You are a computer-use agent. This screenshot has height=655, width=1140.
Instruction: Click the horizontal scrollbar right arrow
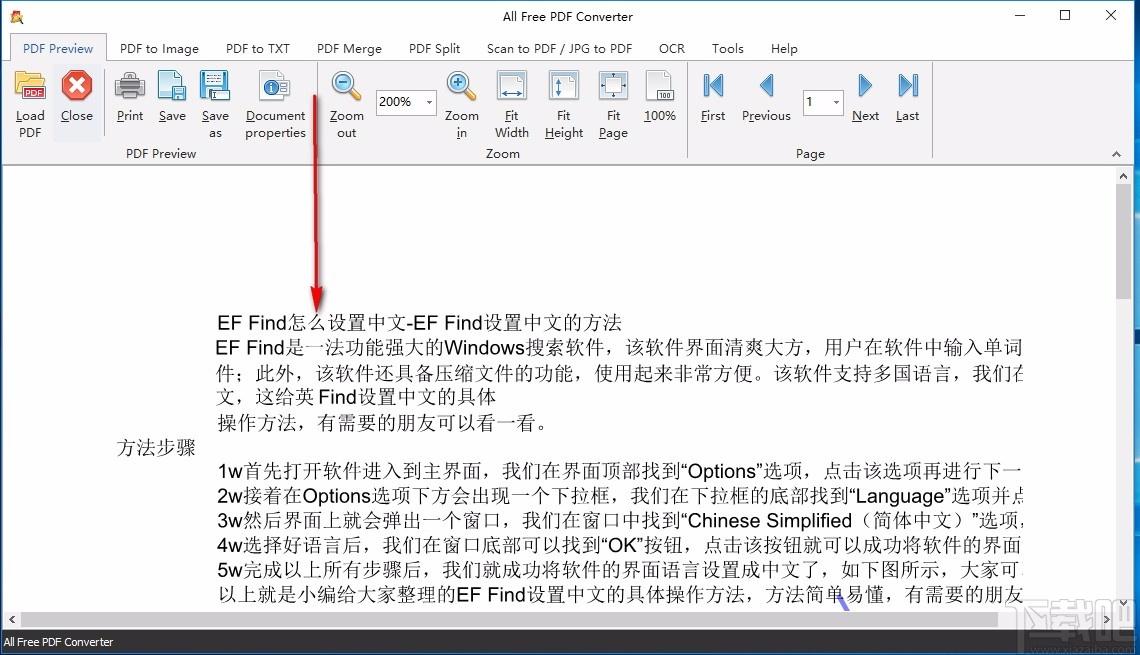1107,619
